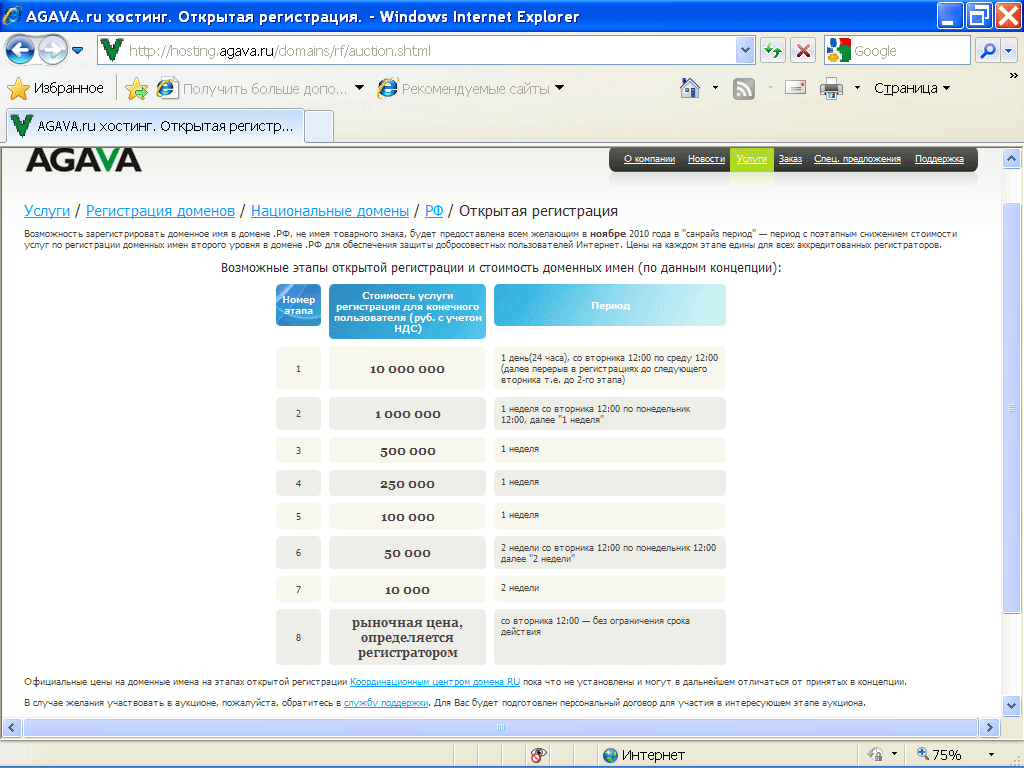Screen dimensions: 1024x768
Task: Click the browser Back arrow button
Action: coord(20,50)
